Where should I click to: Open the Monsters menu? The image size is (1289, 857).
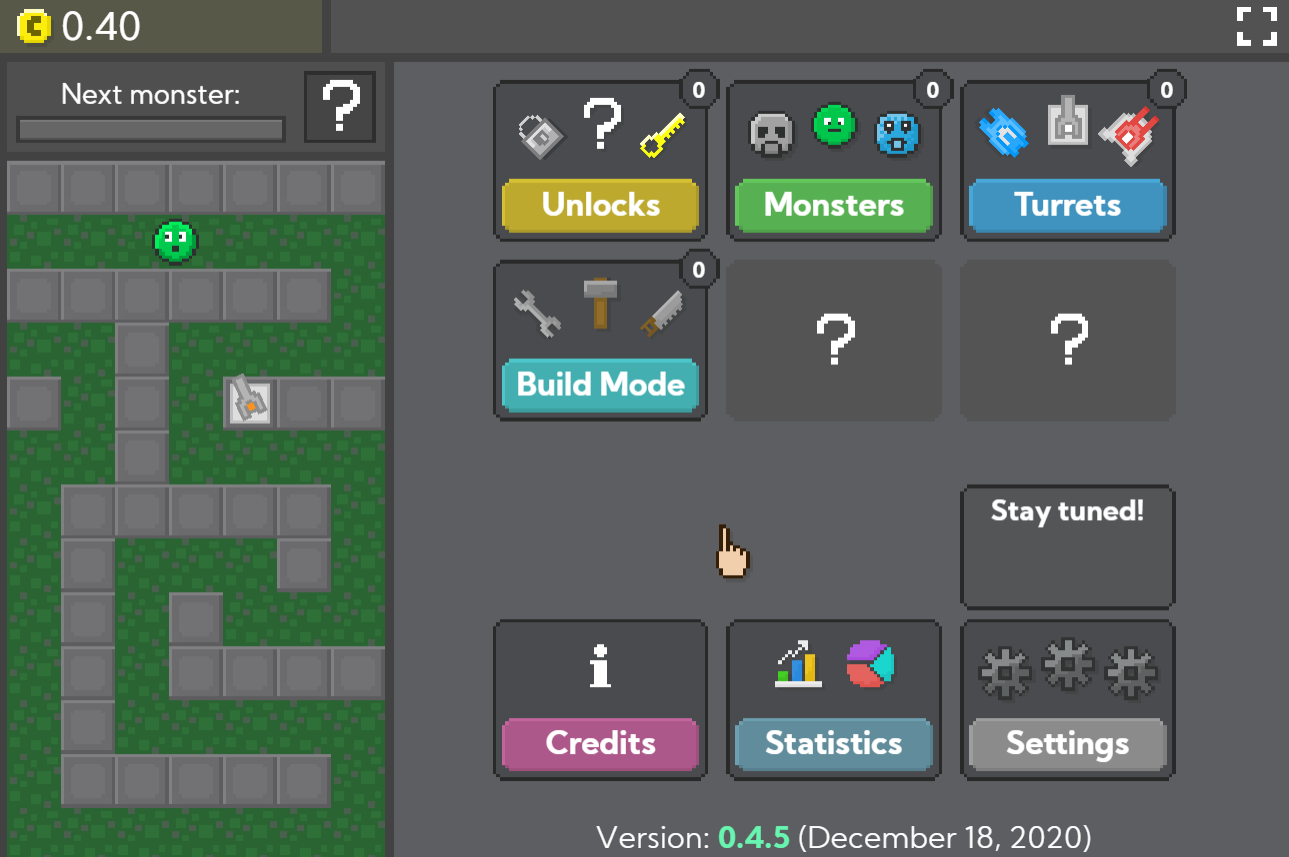pyautogui.click(x=834, y=205)
